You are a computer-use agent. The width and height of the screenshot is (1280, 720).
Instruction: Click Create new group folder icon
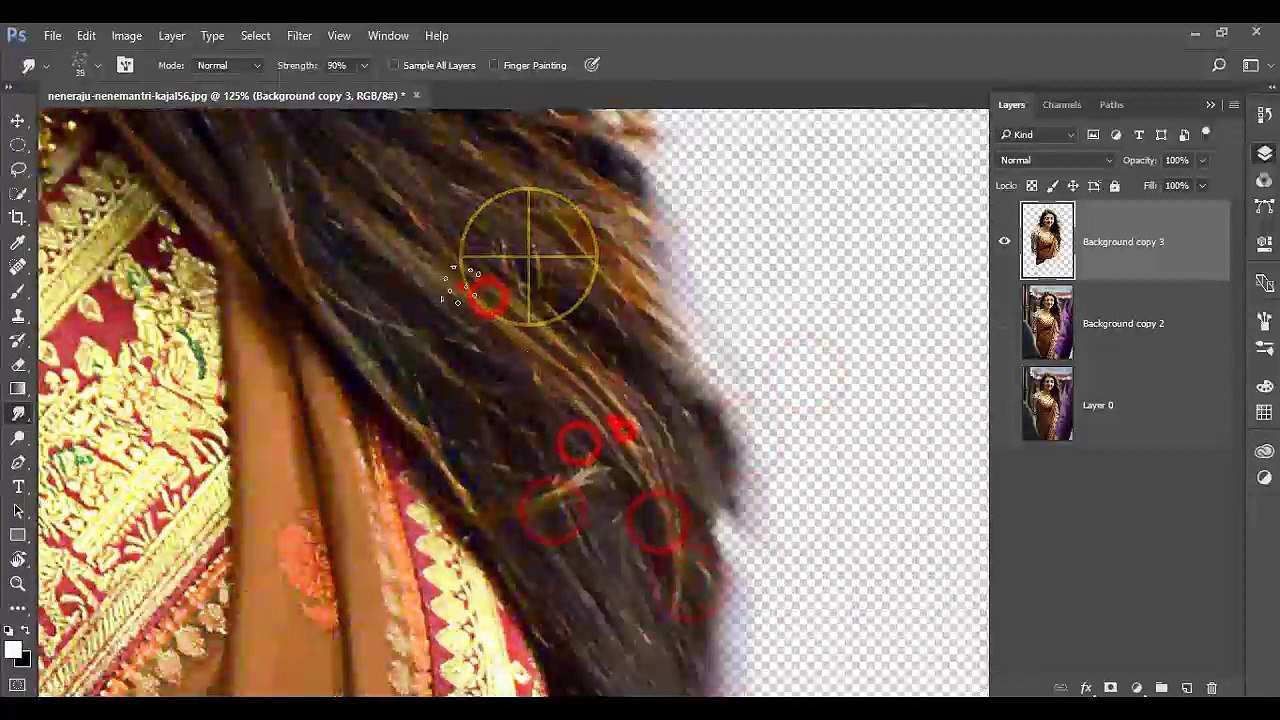pos(1161,688)
